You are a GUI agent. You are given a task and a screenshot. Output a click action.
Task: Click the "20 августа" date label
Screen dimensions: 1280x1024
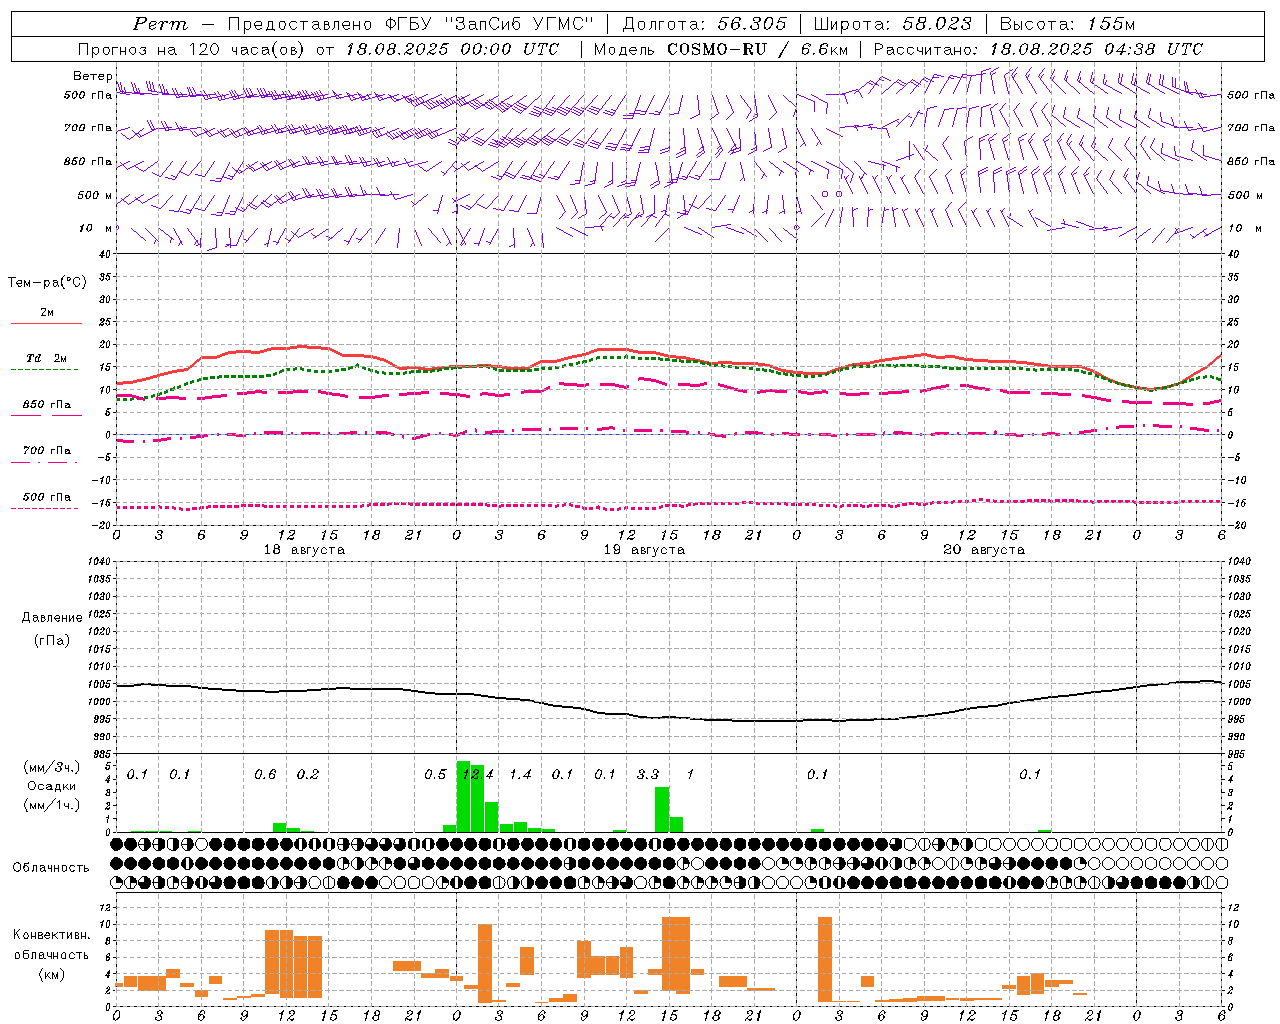[x=984, y=549]
